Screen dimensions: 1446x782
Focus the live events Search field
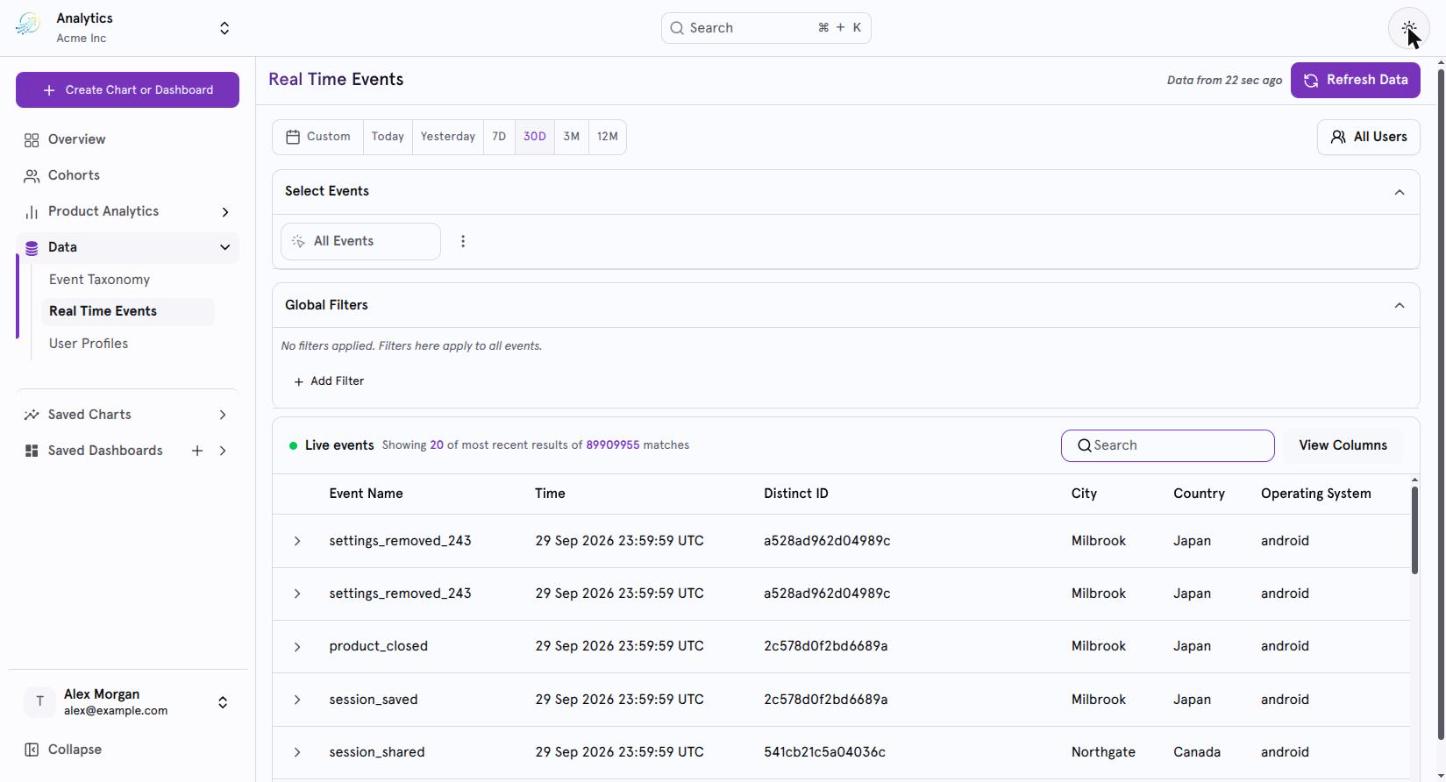point(1168,446)
